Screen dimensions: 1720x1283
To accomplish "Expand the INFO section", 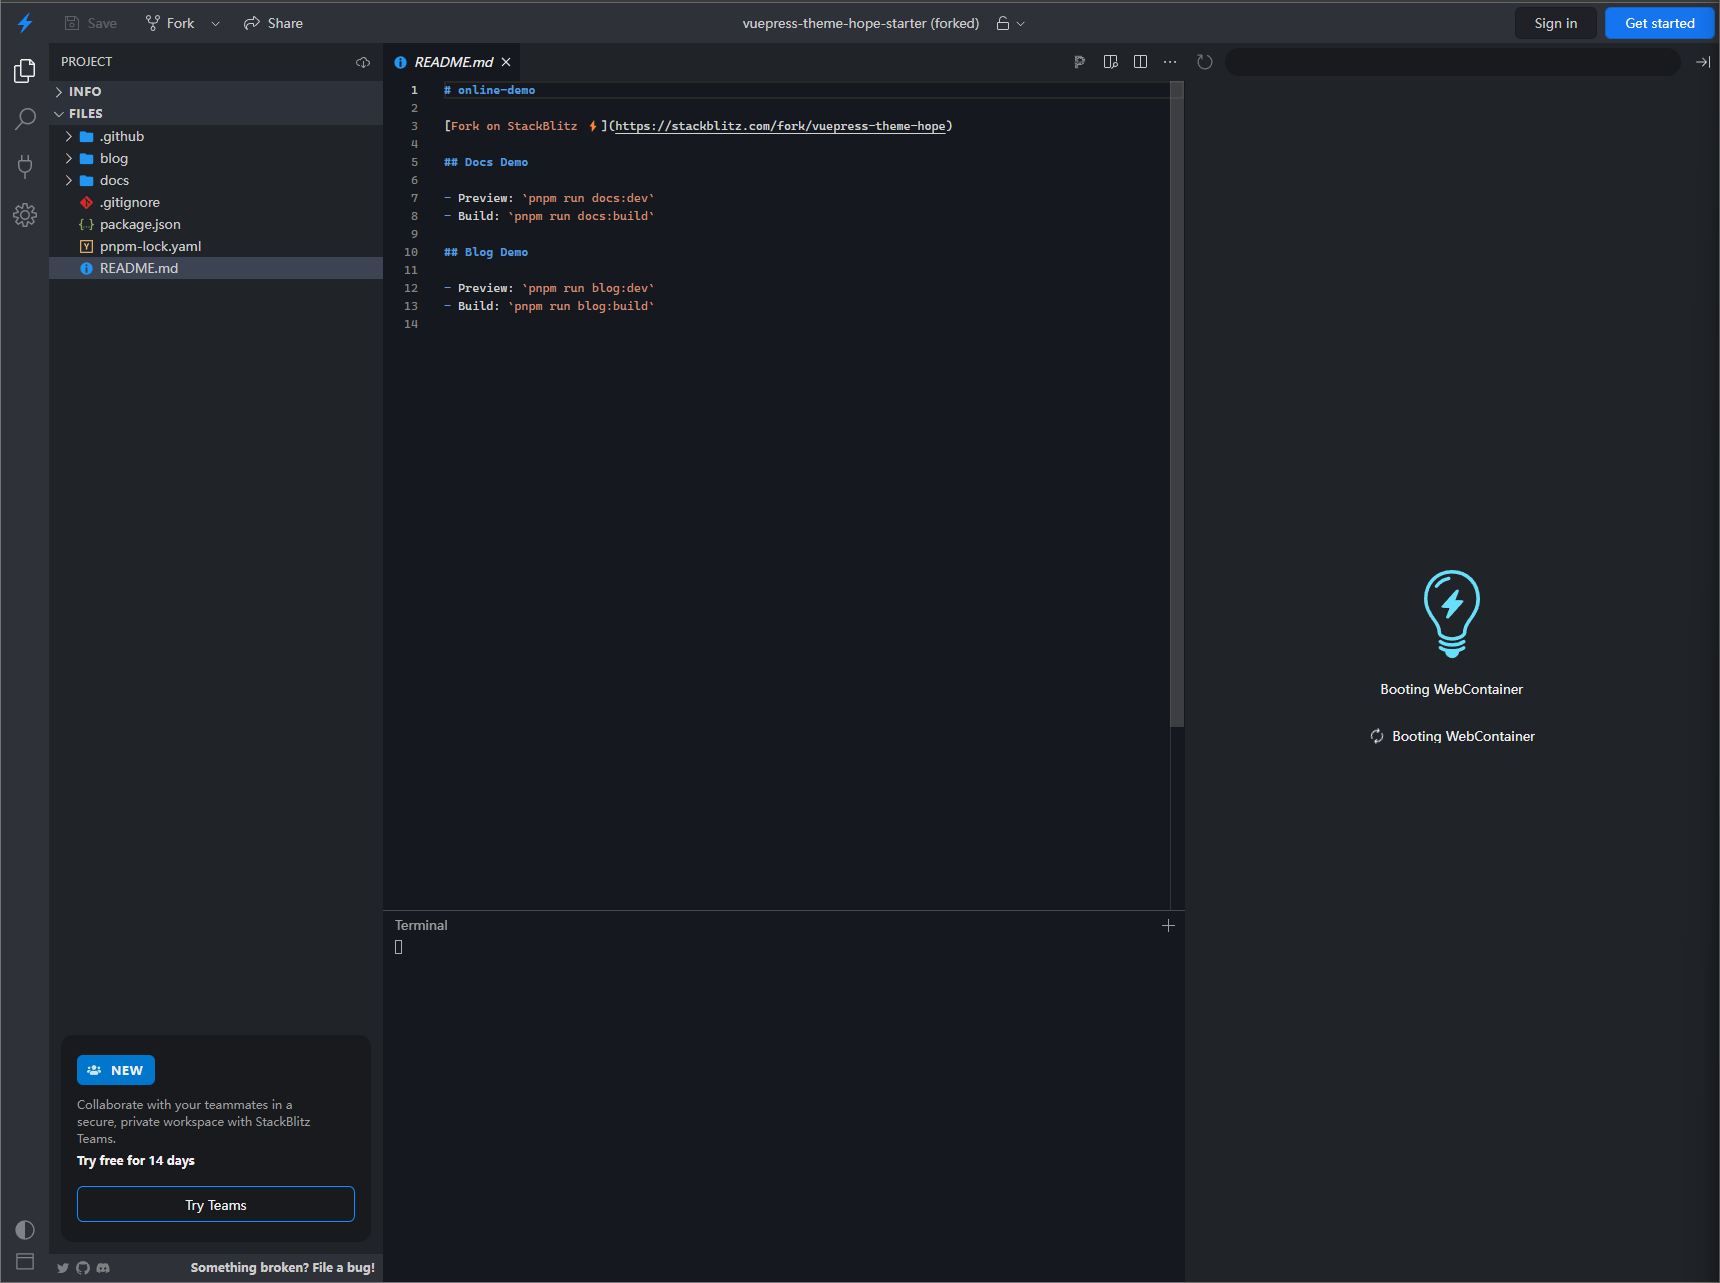I will 216,92.
